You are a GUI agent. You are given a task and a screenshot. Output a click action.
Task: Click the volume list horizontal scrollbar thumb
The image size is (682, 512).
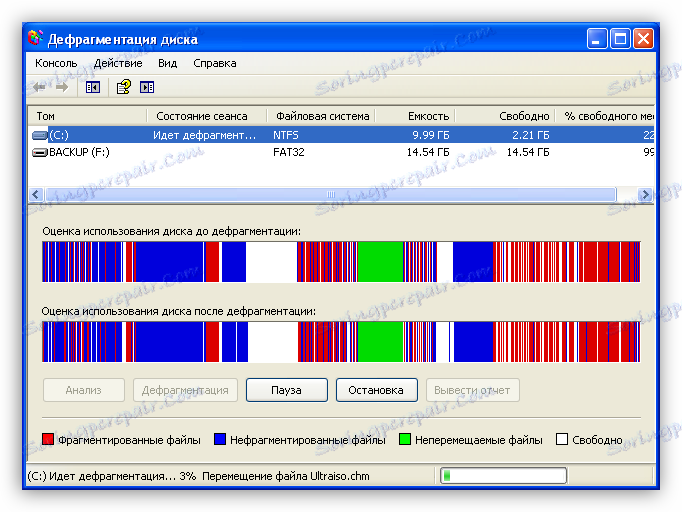pos(331,194)
